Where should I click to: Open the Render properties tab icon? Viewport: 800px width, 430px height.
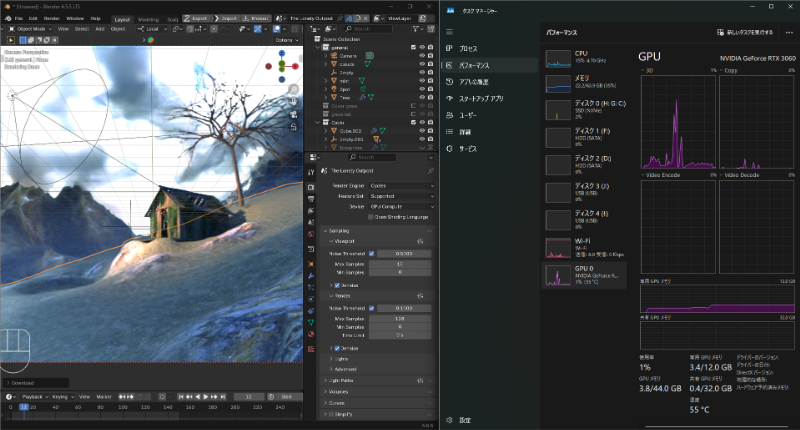311,187
